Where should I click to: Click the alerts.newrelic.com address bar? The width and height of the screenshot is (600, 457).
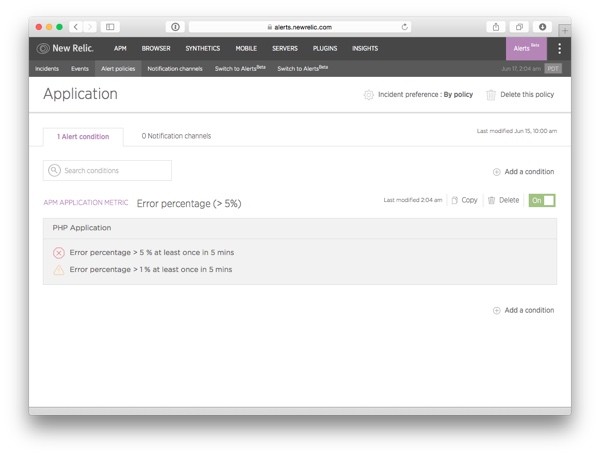300,27
